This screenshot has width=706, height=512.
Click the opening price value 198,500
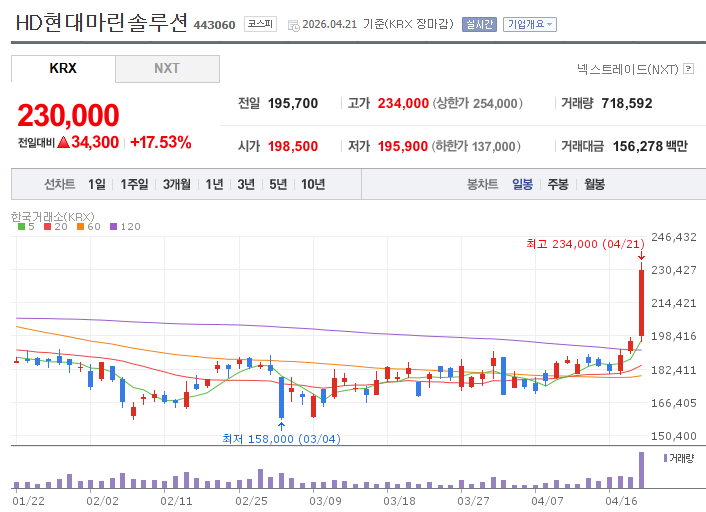[x=293, y=146]
